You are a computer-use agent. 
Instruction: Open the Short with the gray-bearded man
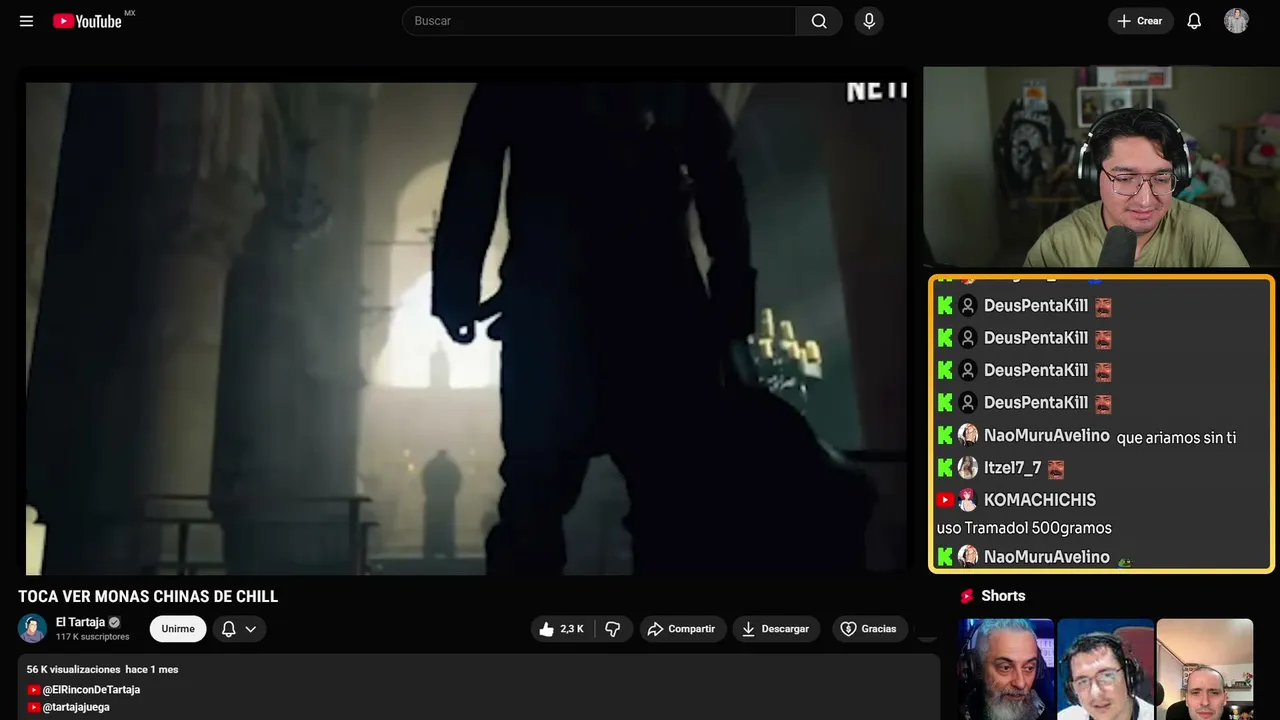pos(1006,669)
